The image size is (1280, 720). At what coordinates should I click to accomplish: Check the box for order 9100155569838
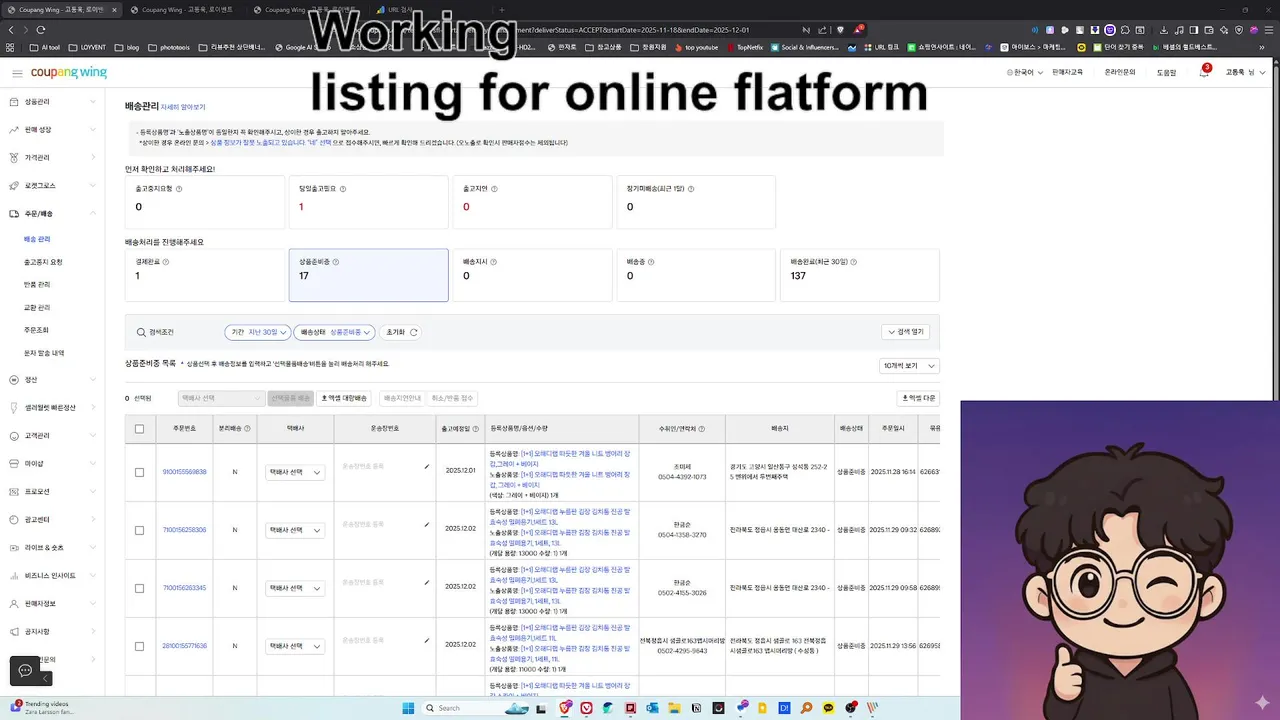tap(139, 472)
